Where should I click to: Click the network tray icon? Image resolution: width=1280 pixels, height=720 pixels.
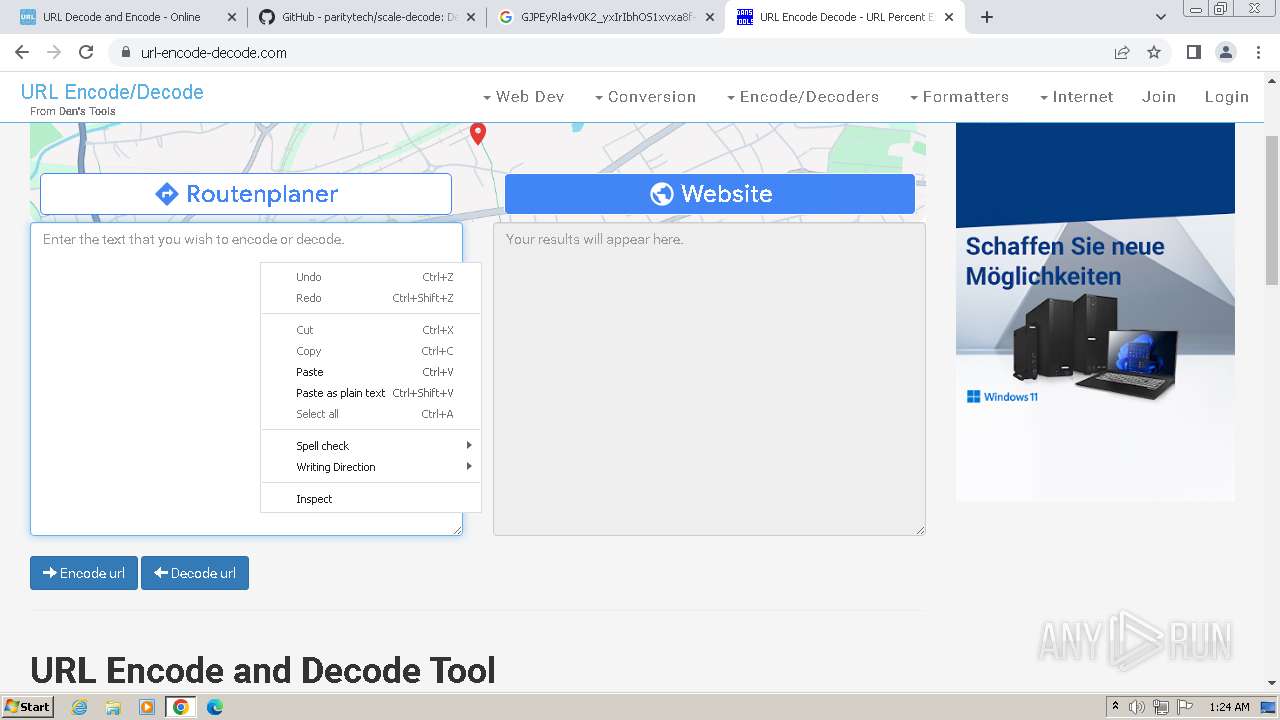coord(1161,707)
